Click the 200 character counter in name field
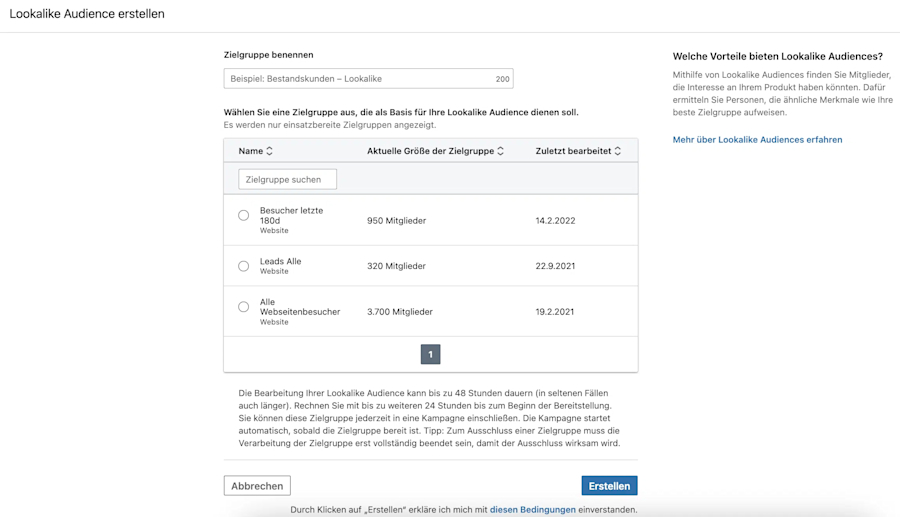Image resolution: width=900 pixels, height=517 pixels. tap(502, 79)
